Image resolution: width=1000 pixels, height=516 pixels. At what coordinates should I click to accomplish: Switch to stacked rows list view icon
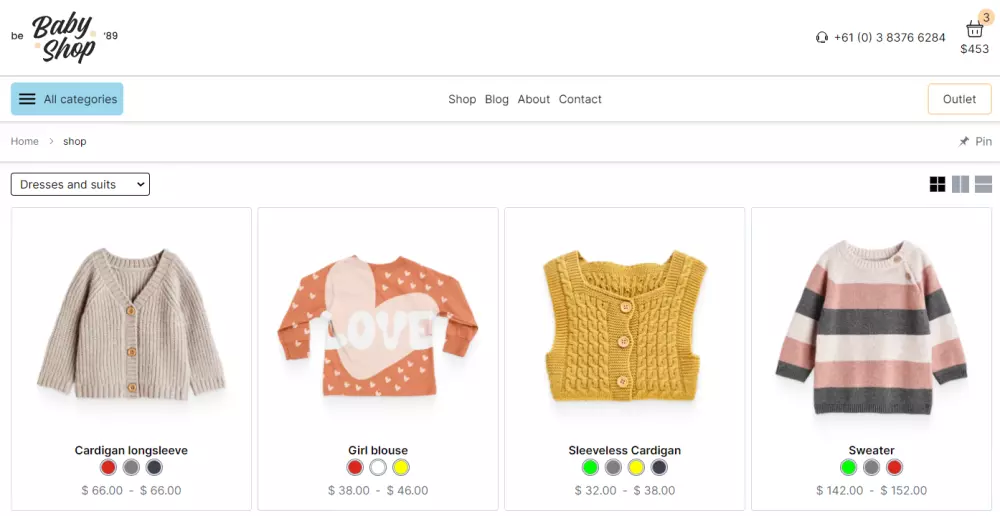[x=983, y=184]
